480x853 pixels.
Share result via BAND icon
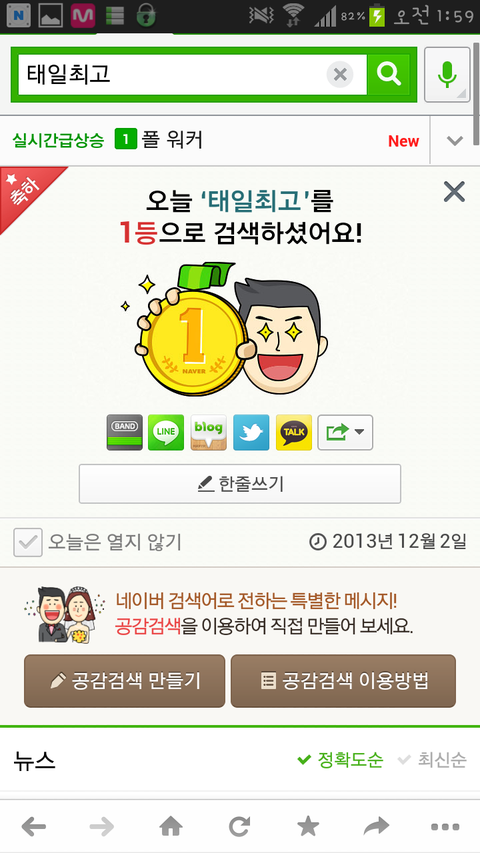click(125, 432)
